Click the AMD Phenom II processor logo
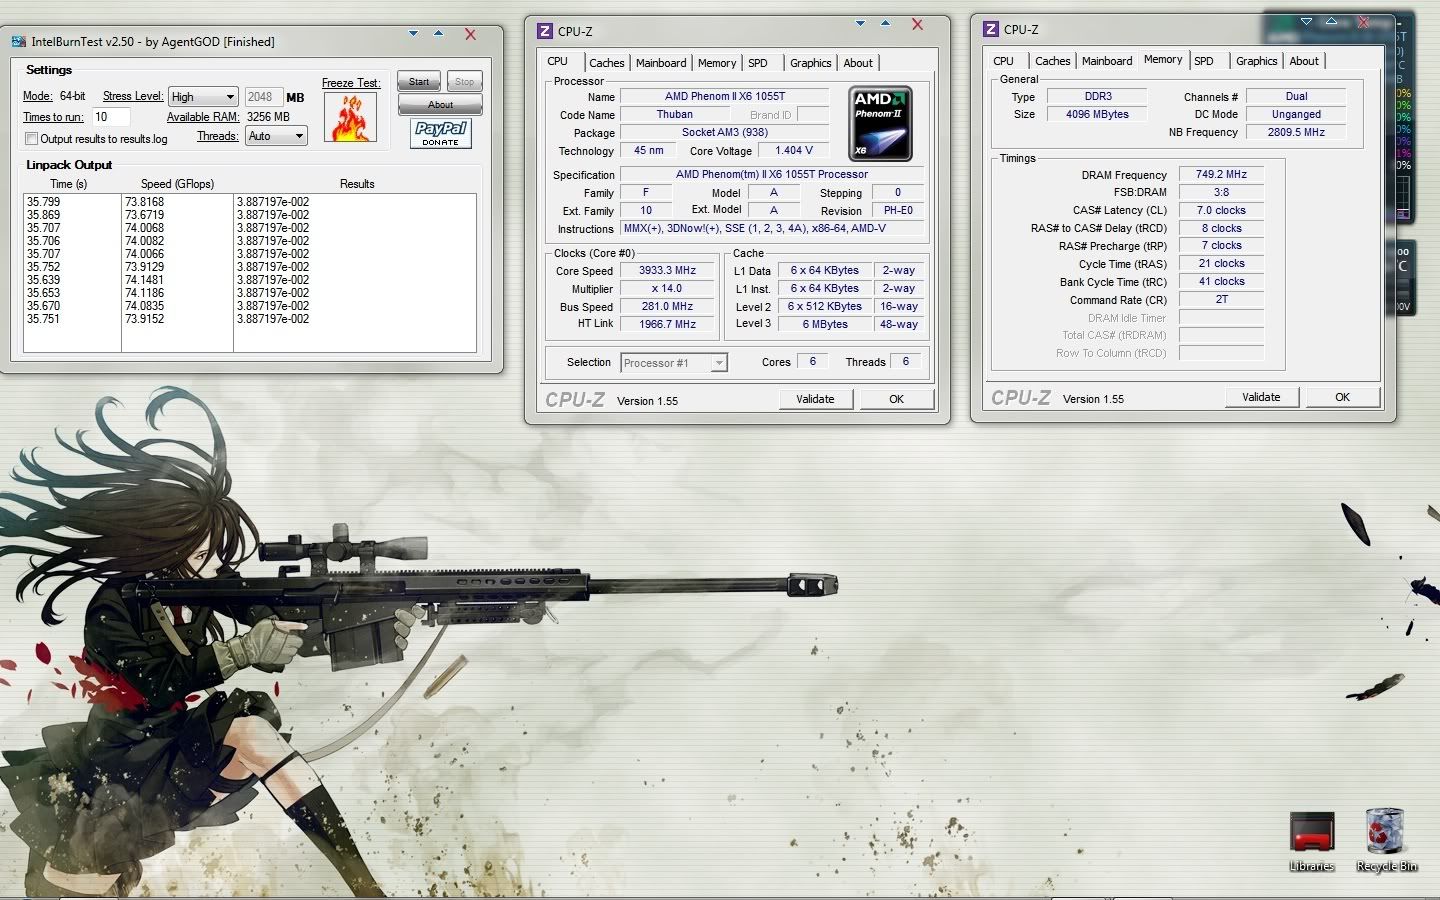Viewport: 1440px width, 900px height. (880, 124)
